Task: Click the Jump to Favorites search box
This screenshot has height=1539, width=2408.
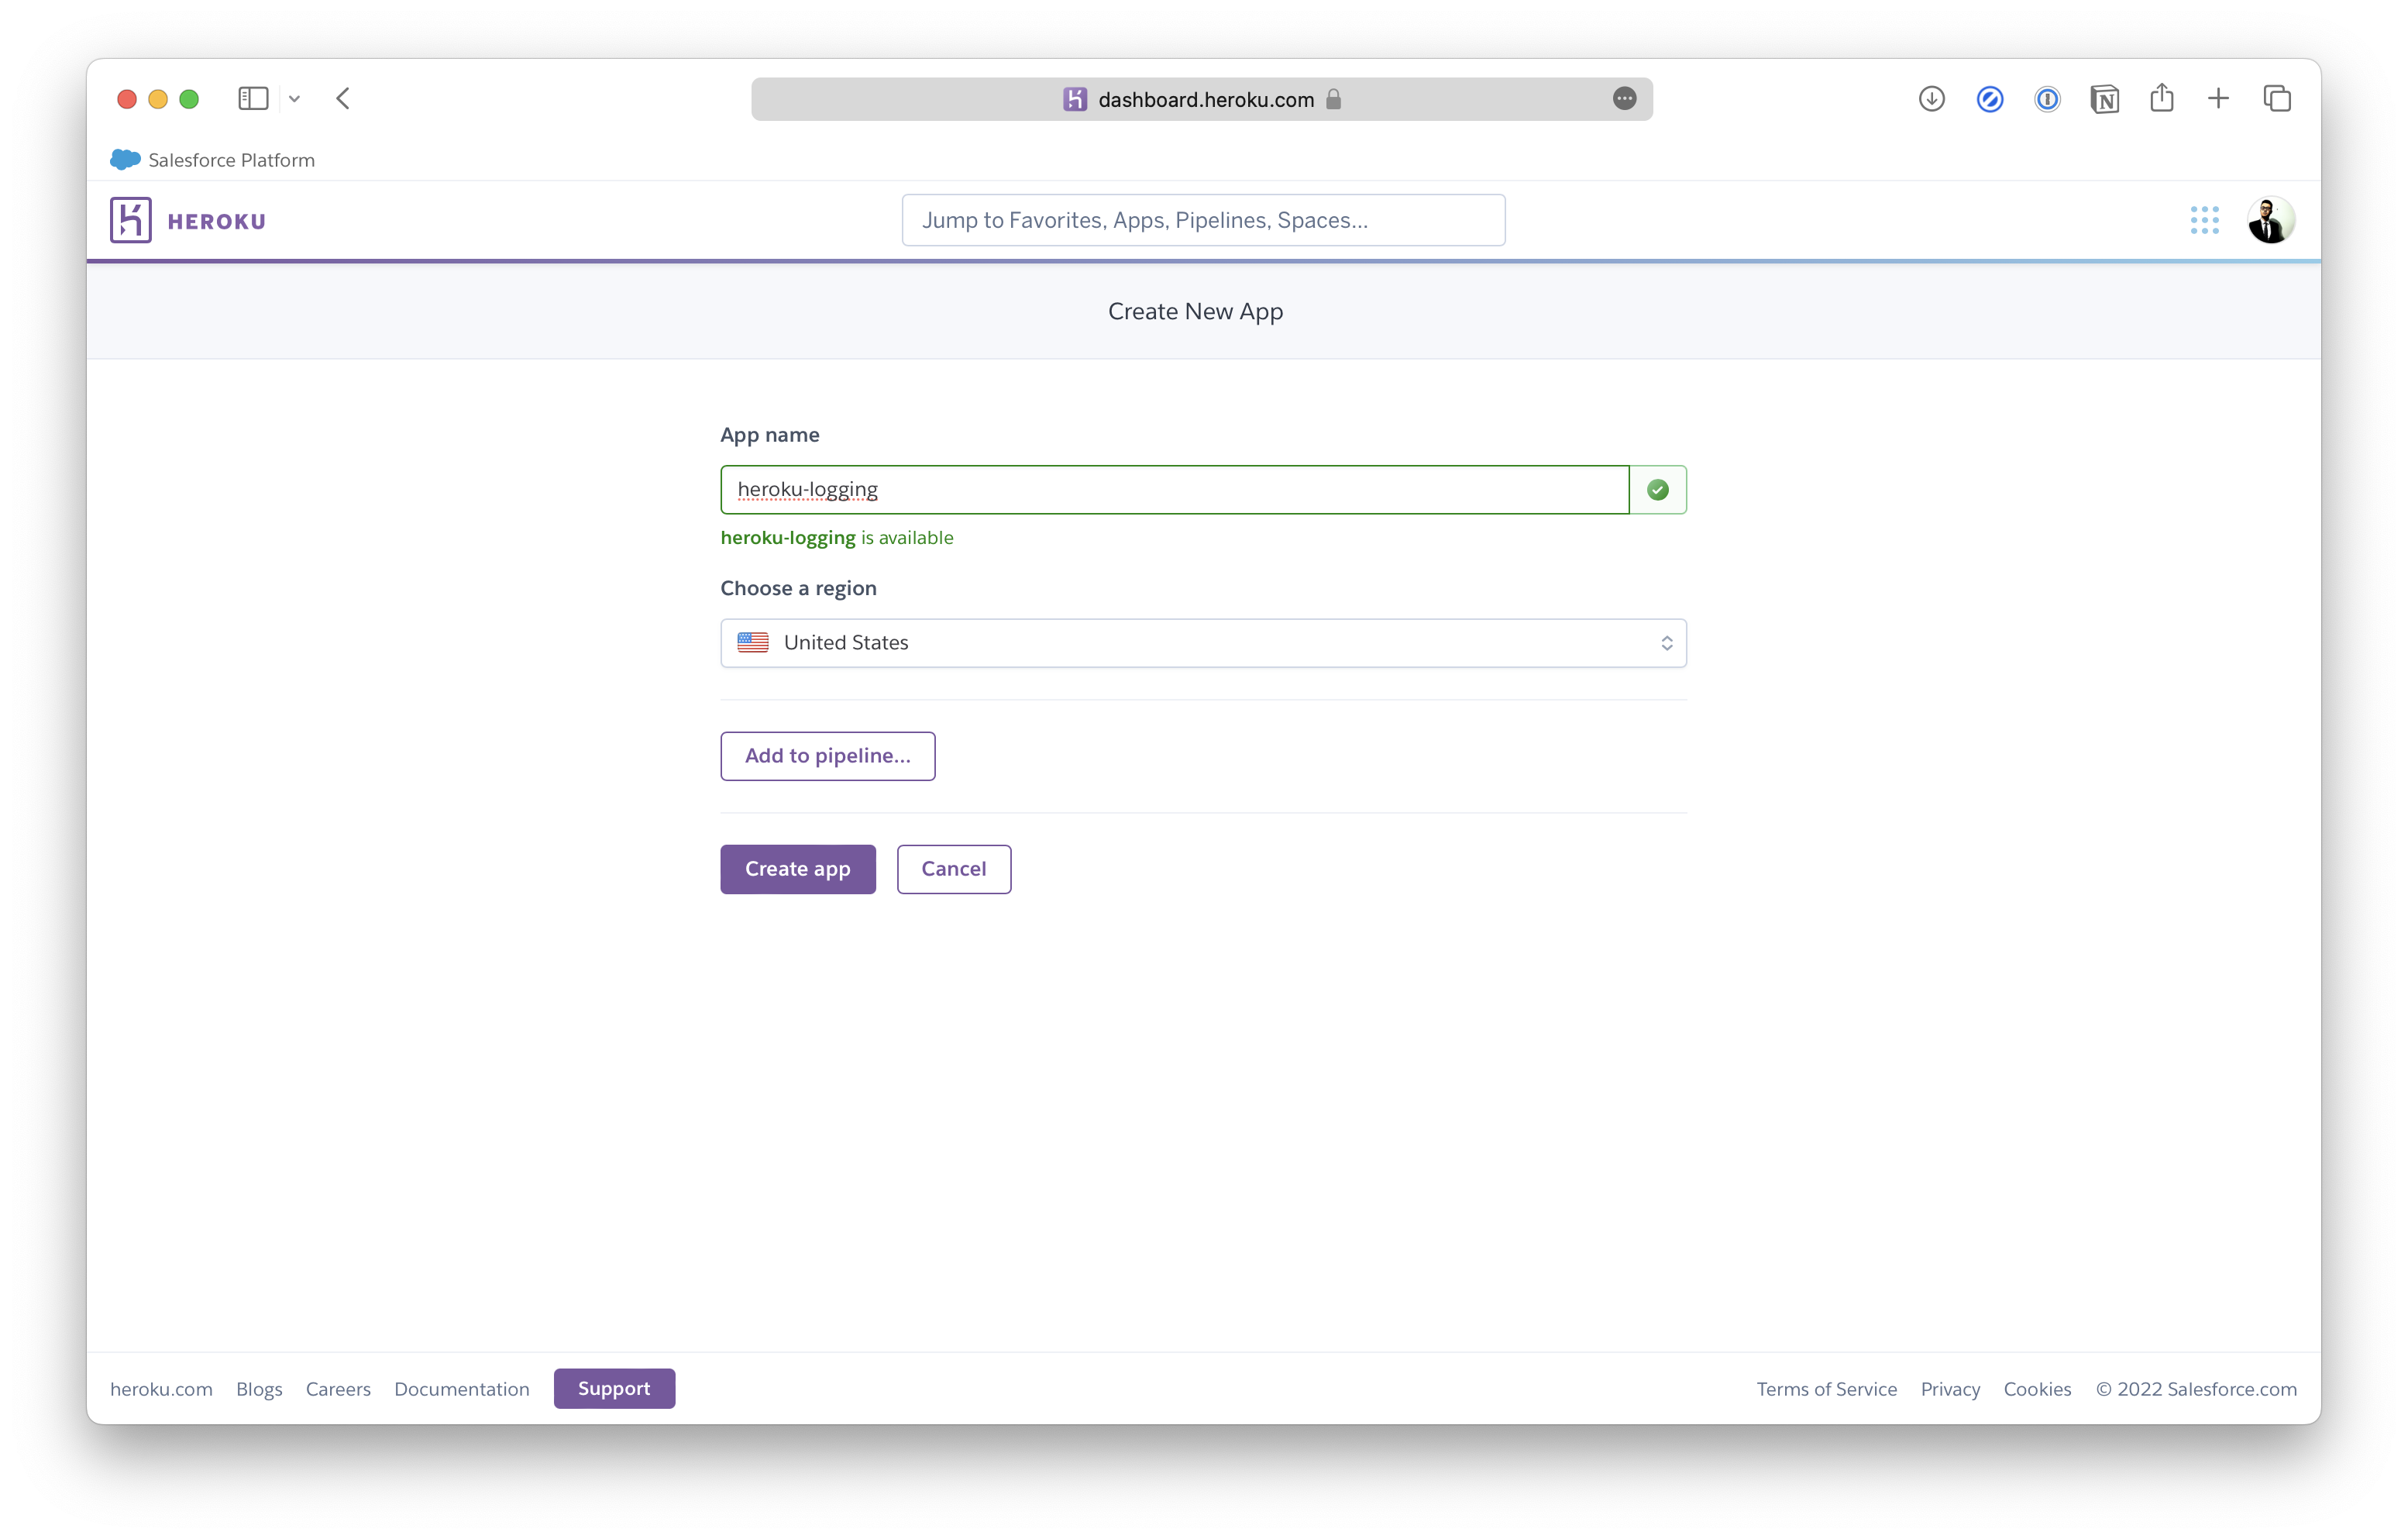Action: tap(1203, 220)
